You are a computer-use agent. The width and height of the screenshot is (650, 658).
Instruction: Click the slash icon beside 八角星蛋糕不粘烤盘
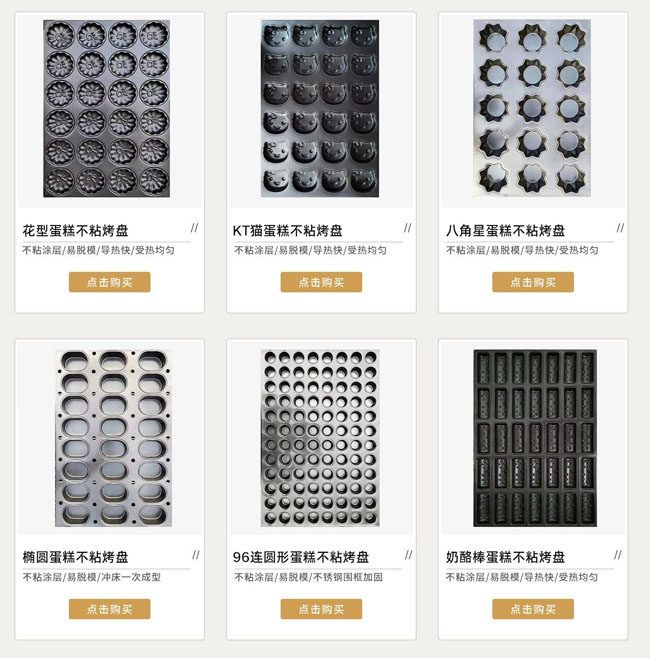click(x=620, y=228)
